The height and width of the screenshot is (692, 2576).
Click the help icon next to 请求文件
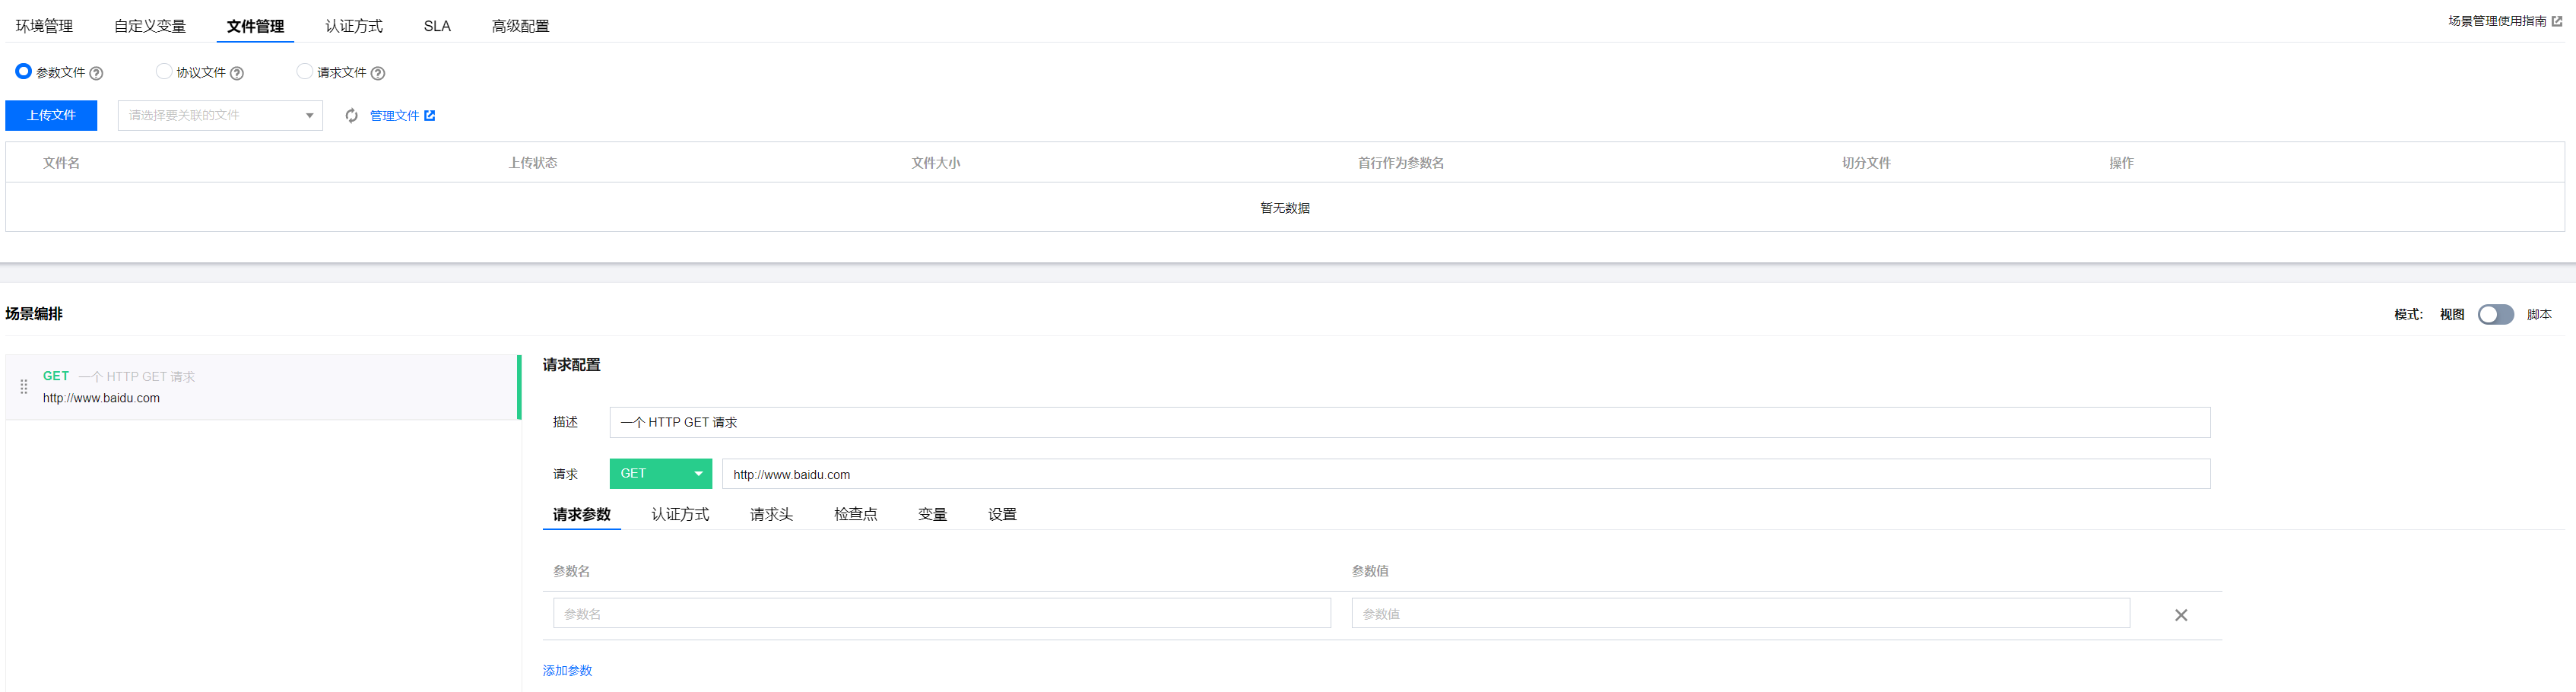pyautogui.click(x=378, y=73)
